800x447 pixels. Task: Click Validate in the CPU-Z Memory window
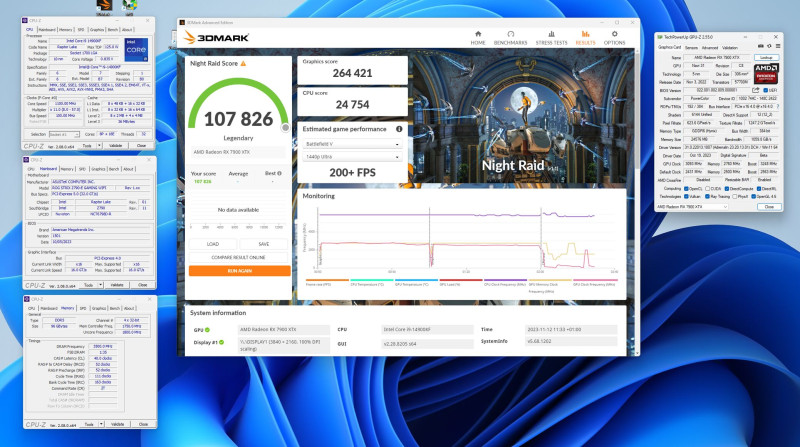pos(117,424)
